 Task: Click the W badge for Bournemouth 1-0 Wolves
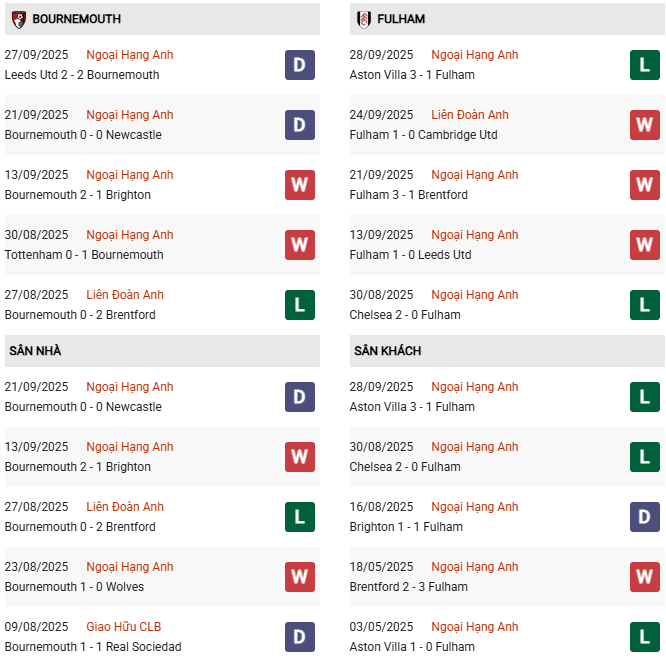click(299, 577)
